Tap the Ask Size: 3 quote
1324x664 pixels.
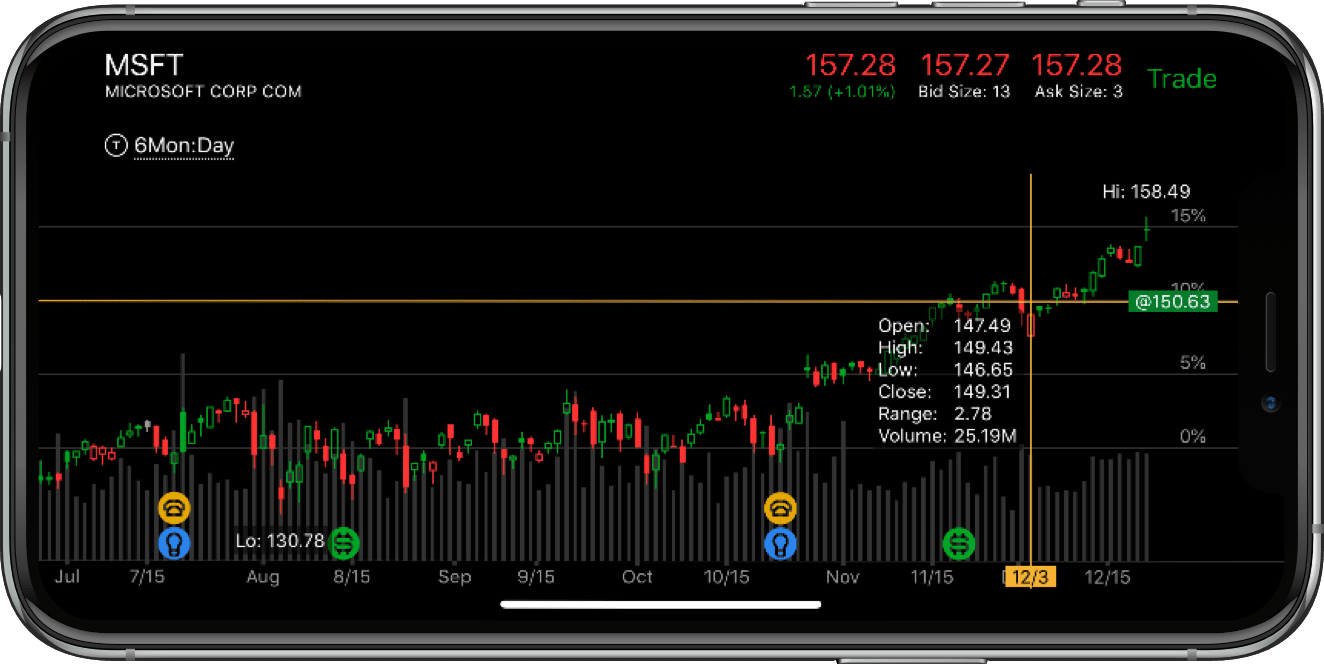click(1078, 92)
